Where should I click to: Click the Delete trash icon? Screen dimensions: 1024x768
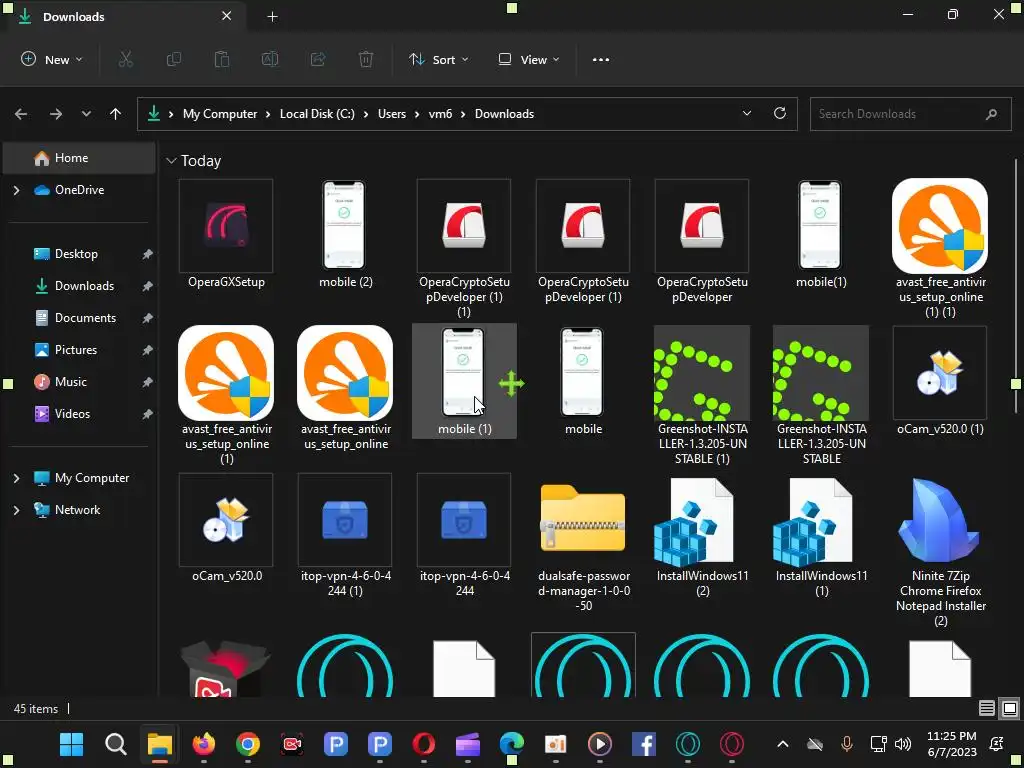coord(366,59)
